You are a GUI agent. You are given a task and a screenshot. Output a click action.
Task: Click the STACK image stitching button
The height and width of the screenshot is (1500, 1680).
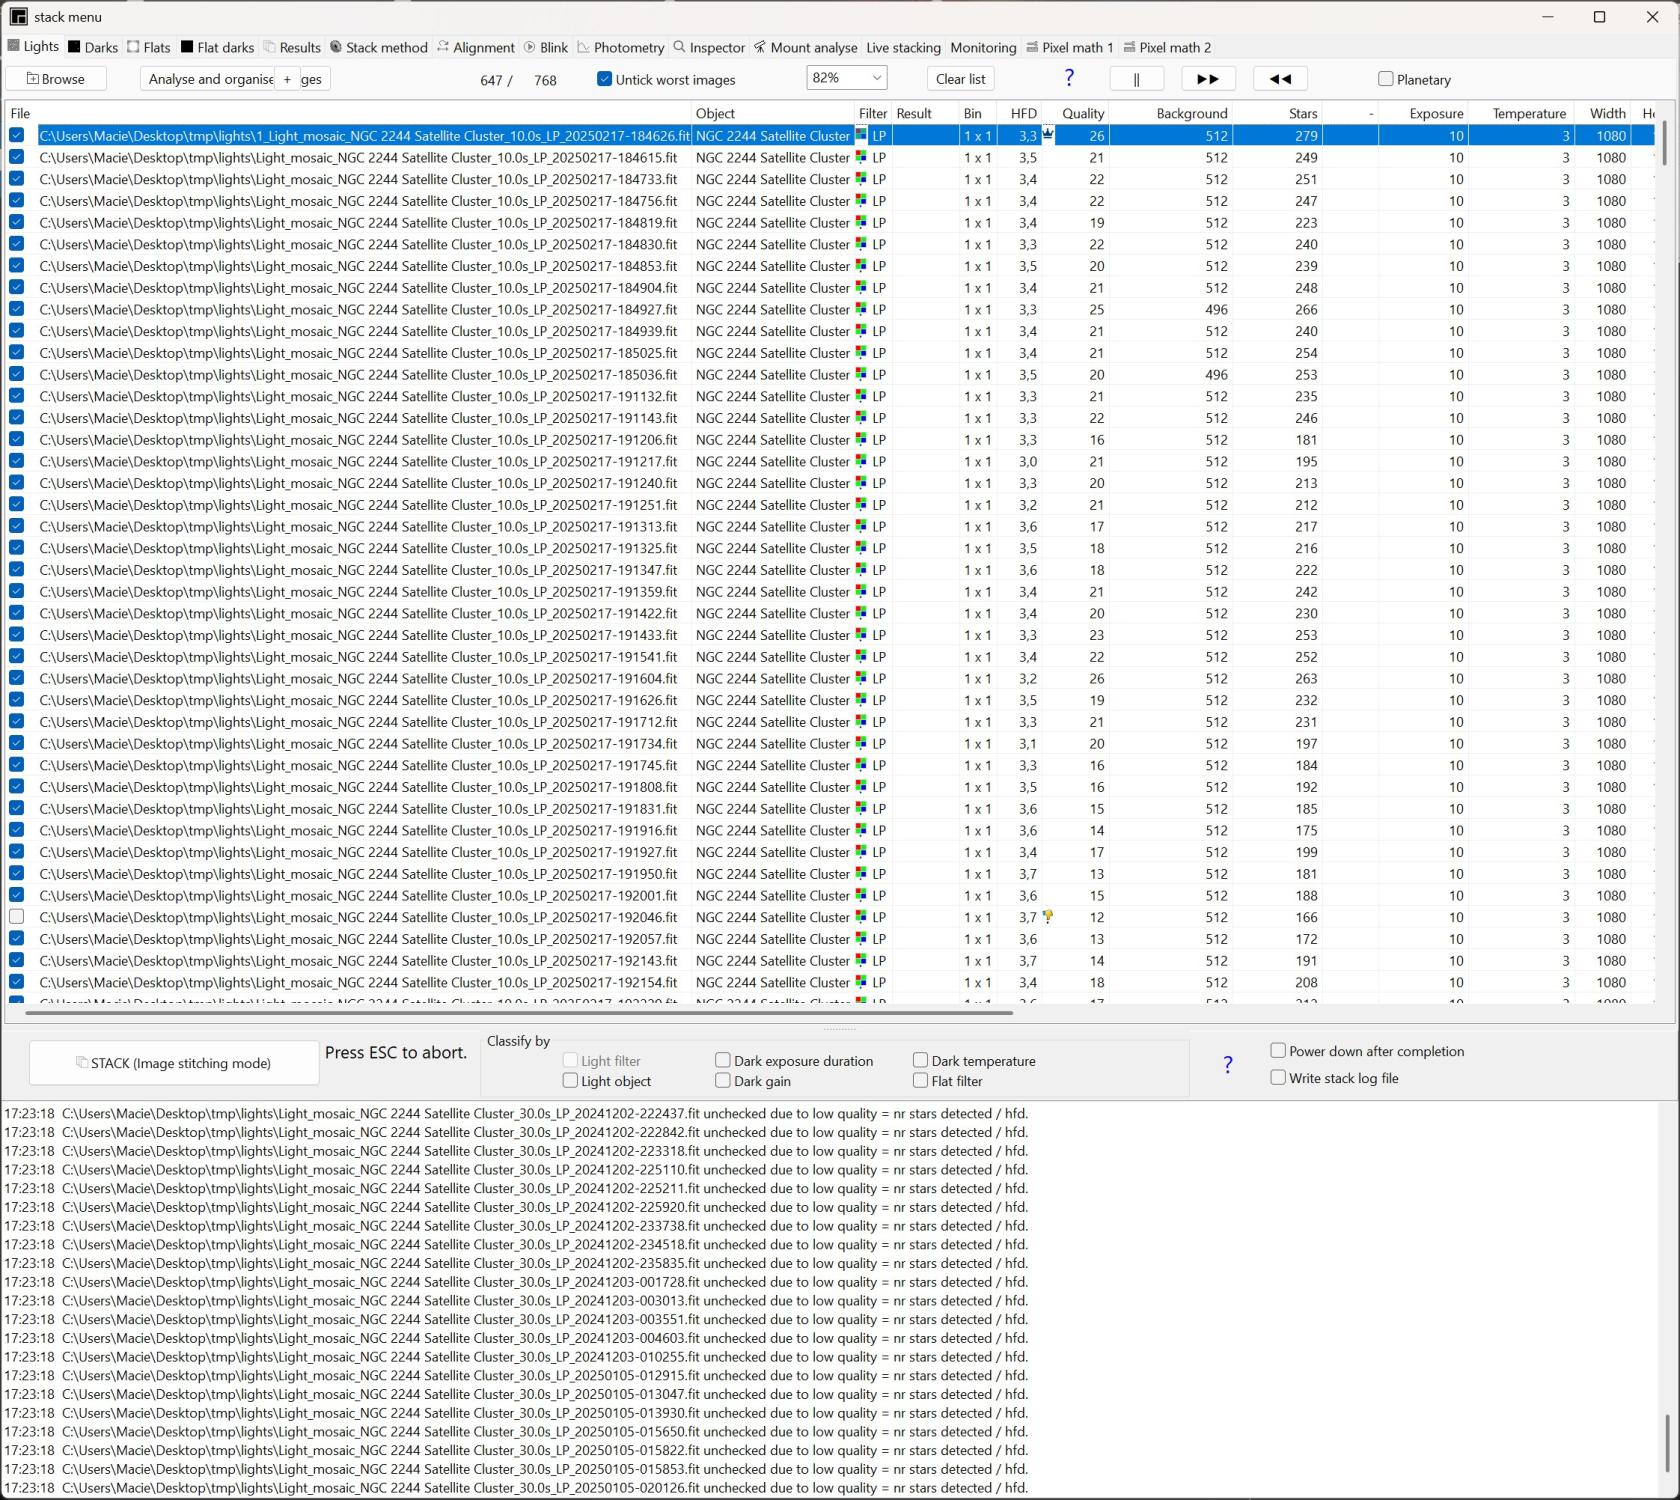173,1063
